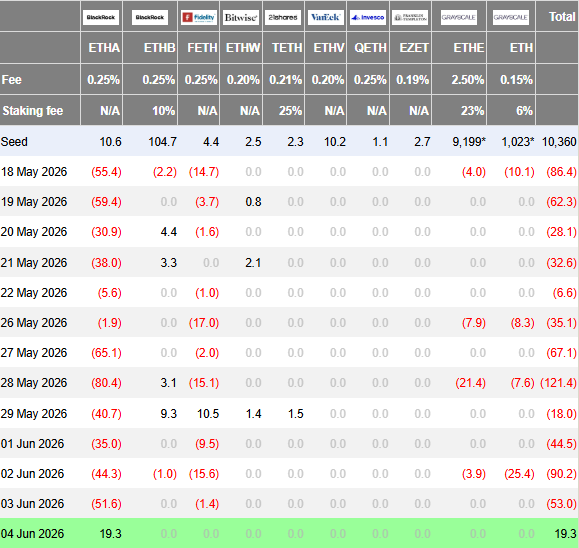Screen dimensions: 579x548
Task: Click the 28 May 2026 date
Action: tap(34, 383)
